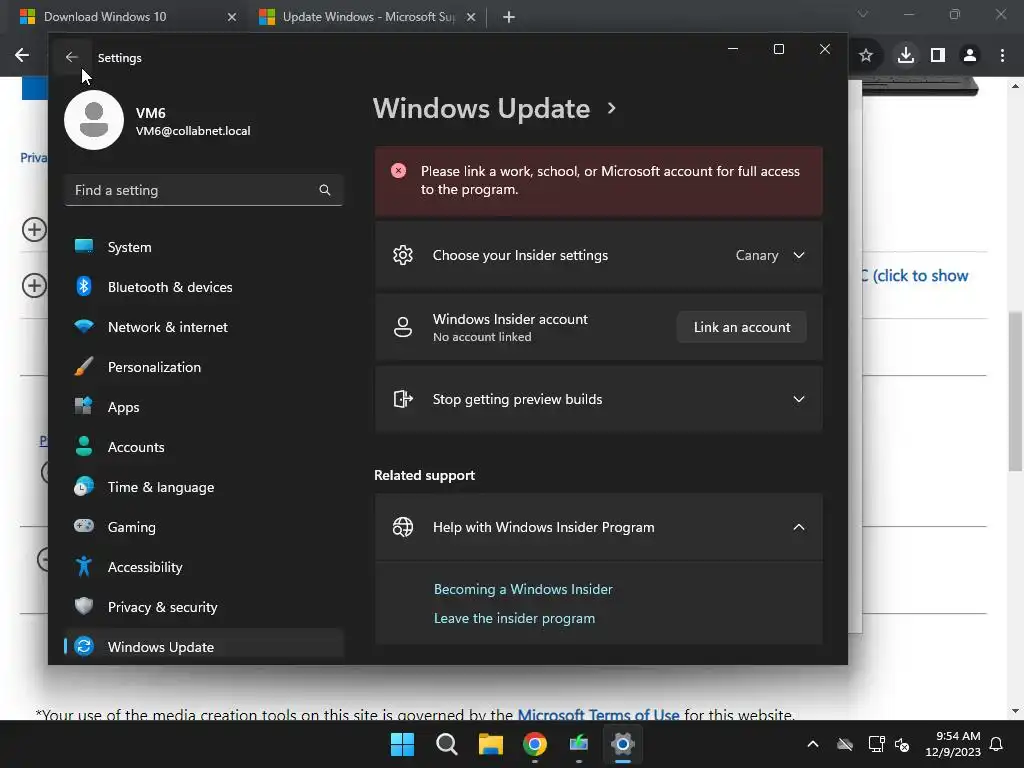
Task: Click the Bluetooth icon in sidebar
Action: 84,286
